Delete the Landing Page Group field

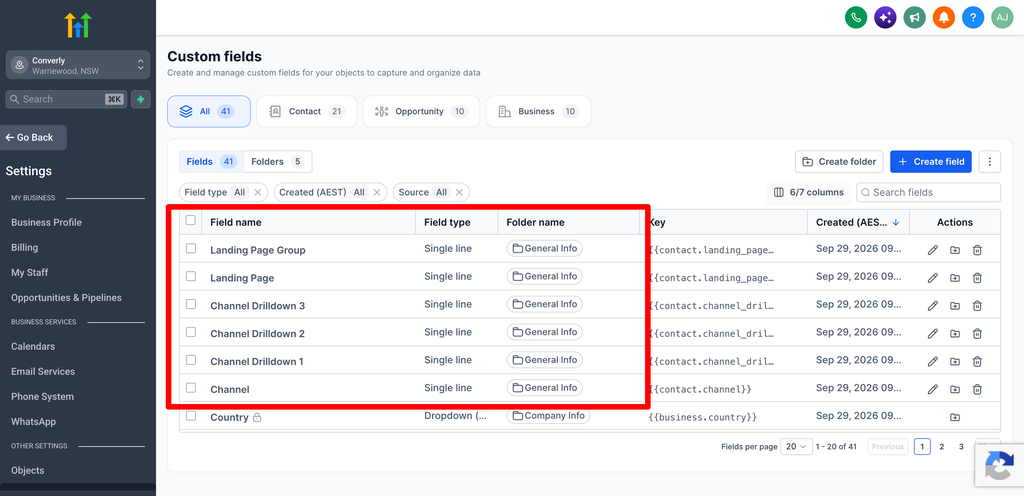(x=977, y=250)
